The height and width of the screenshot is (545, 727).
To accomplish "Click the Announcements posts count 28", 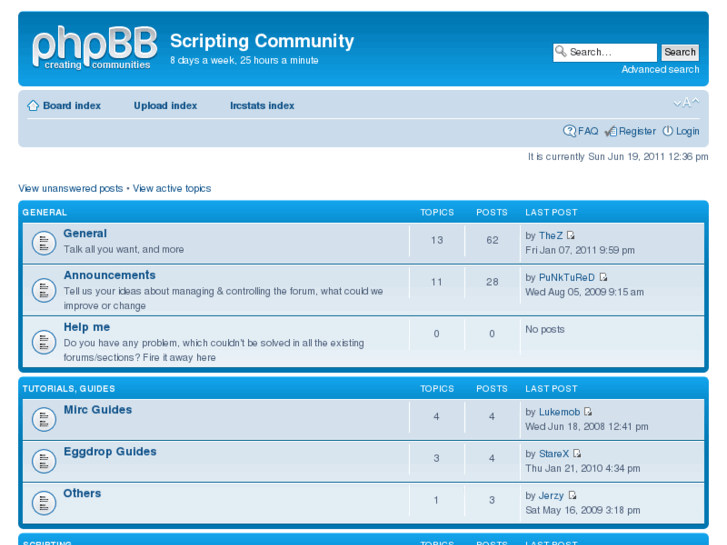I will (x=492, y=282).
